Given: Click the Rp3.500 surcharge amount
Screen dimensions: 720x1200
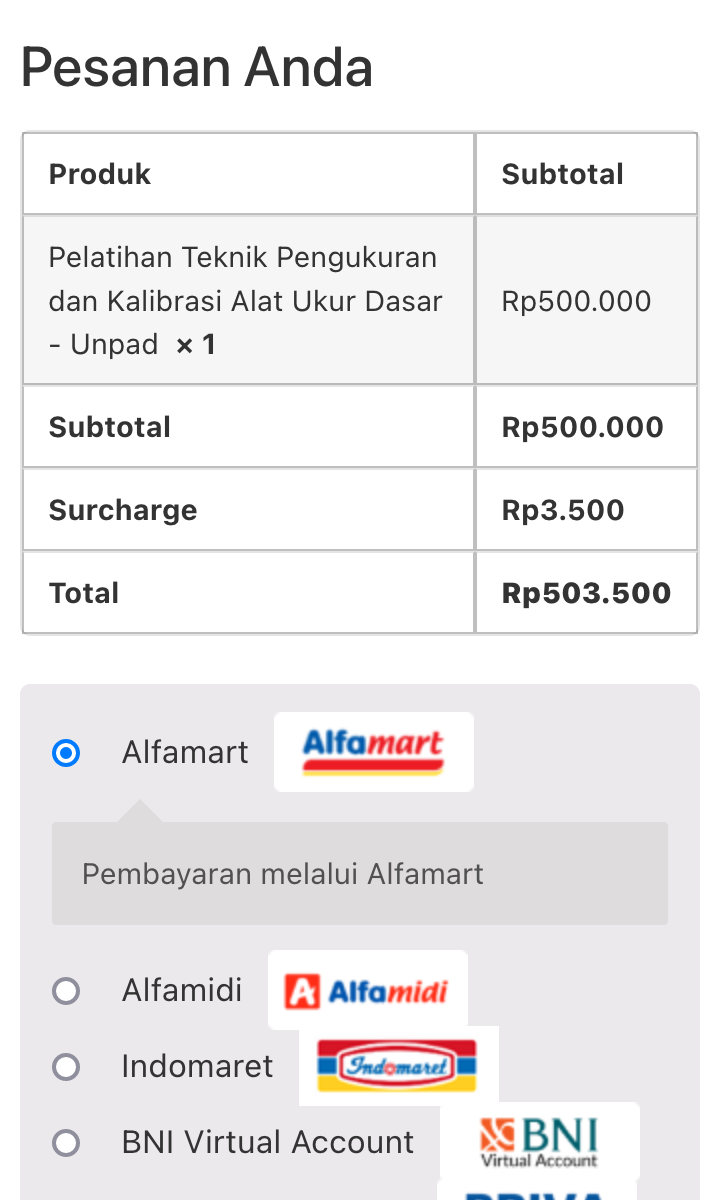Looking at the screenshot, I should [563, 510].
